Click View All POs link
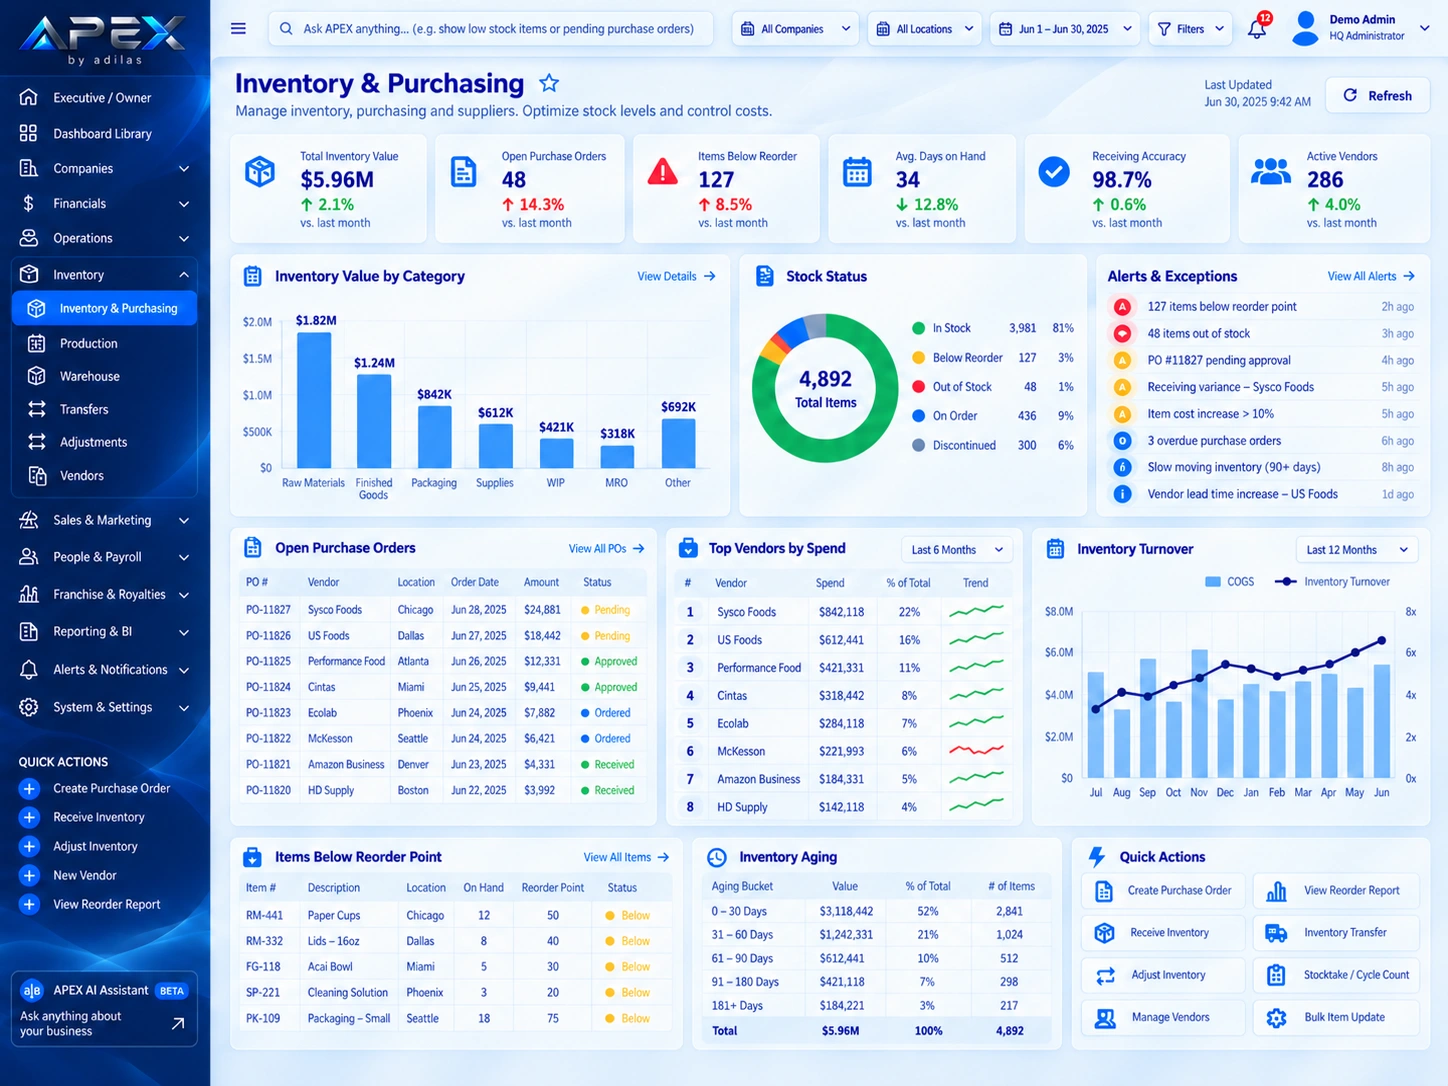The image size is (1448, 1086). click(606, 548)
